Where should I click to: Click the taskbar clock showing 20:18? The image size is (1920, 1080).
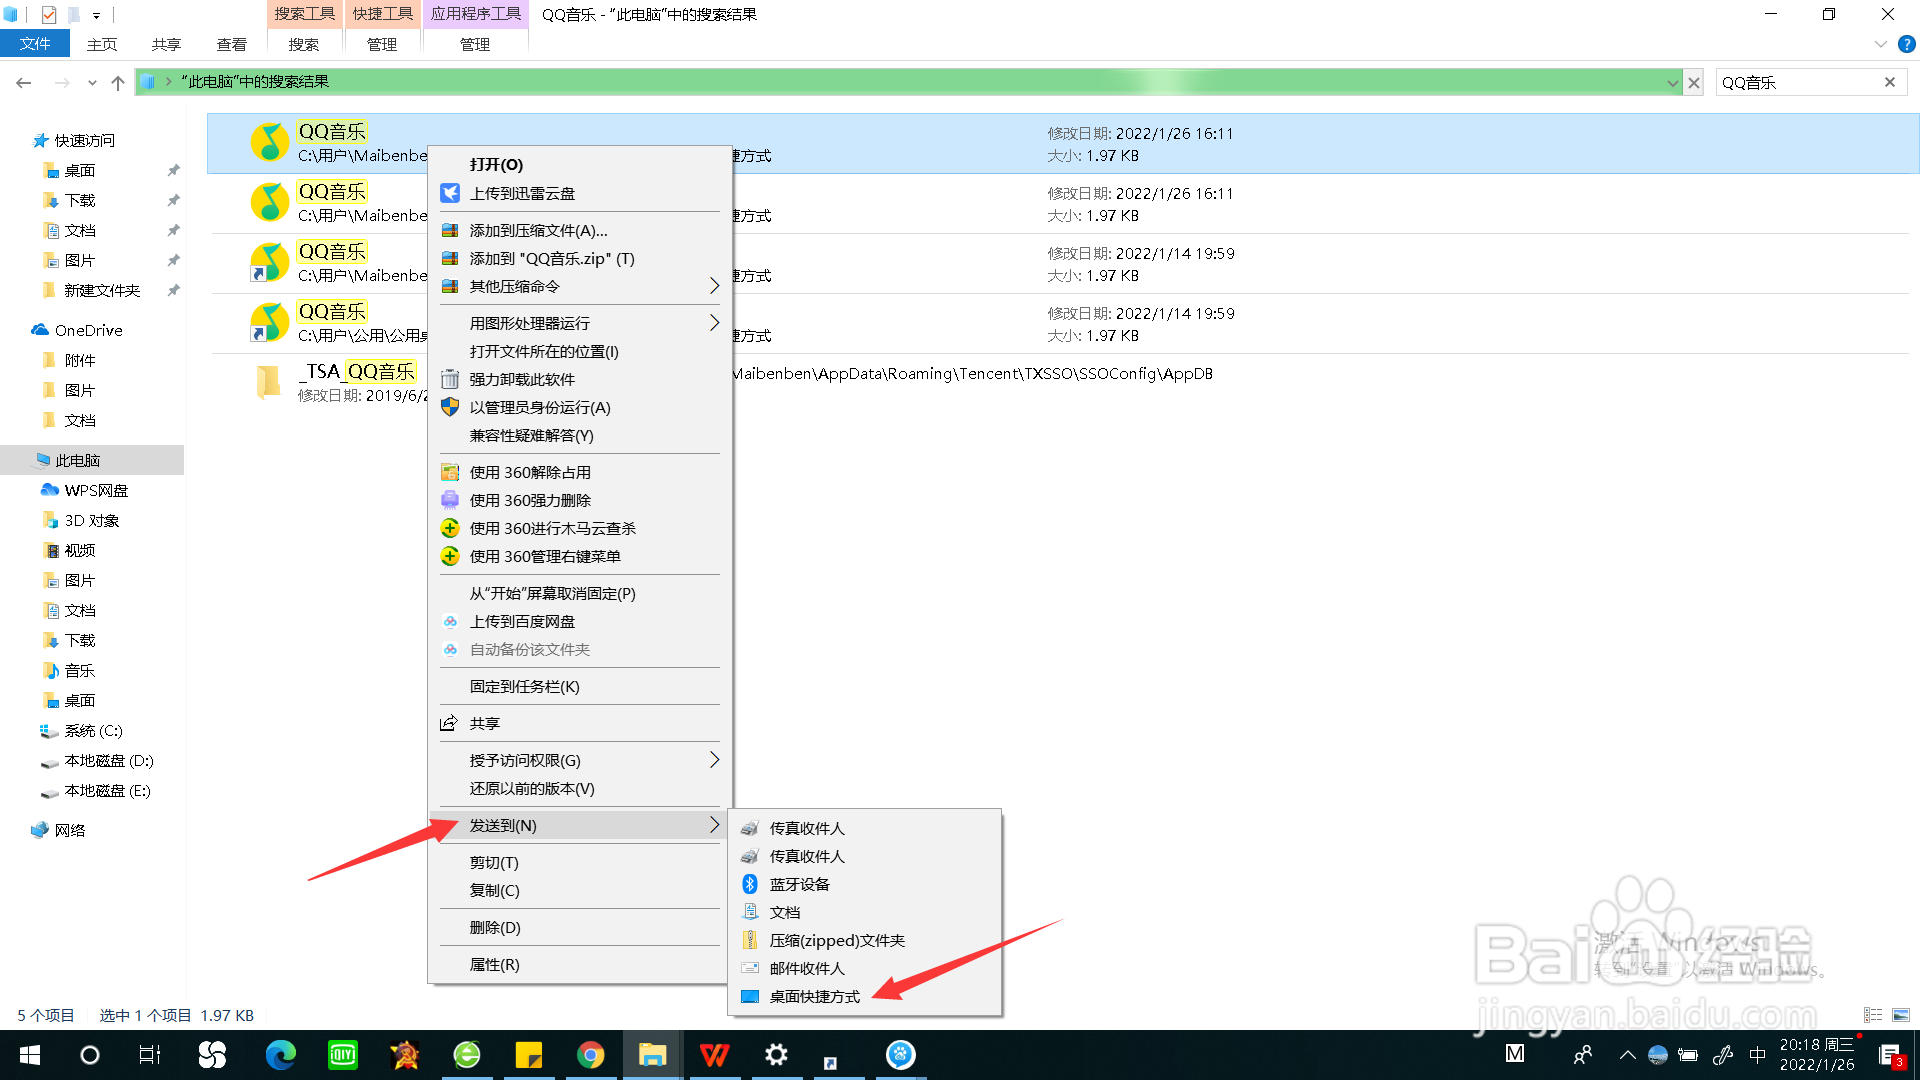[x=1817, y=1055]
